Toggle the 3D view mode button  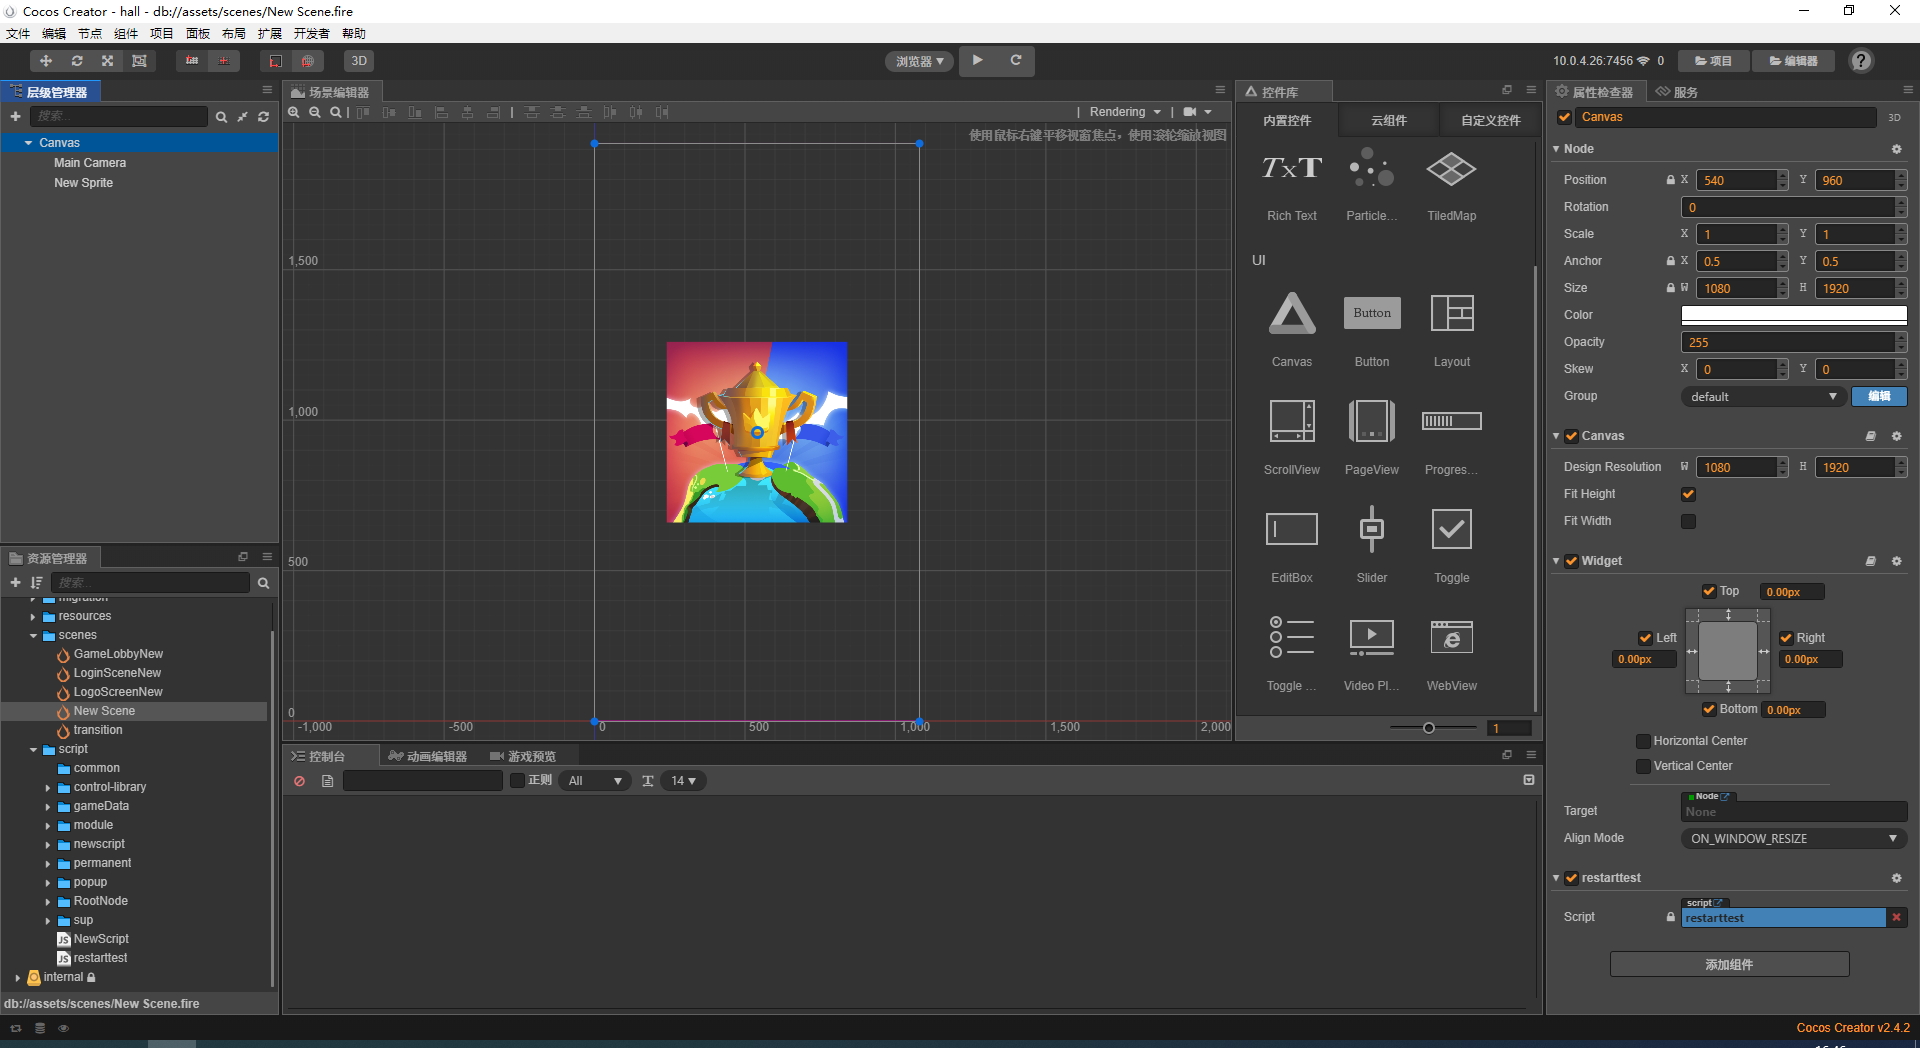tap(358, 61)
